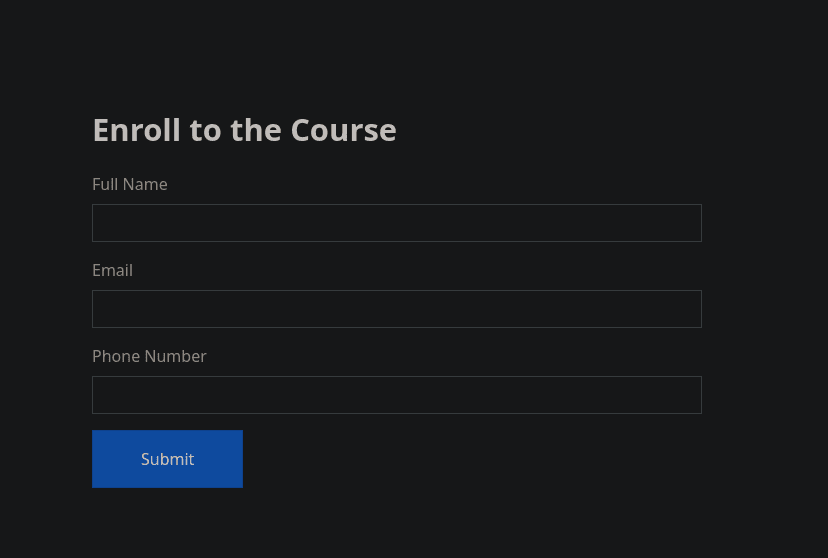828x558 pixels.
Task: Click the text box under Email
Action: [396, 309]
